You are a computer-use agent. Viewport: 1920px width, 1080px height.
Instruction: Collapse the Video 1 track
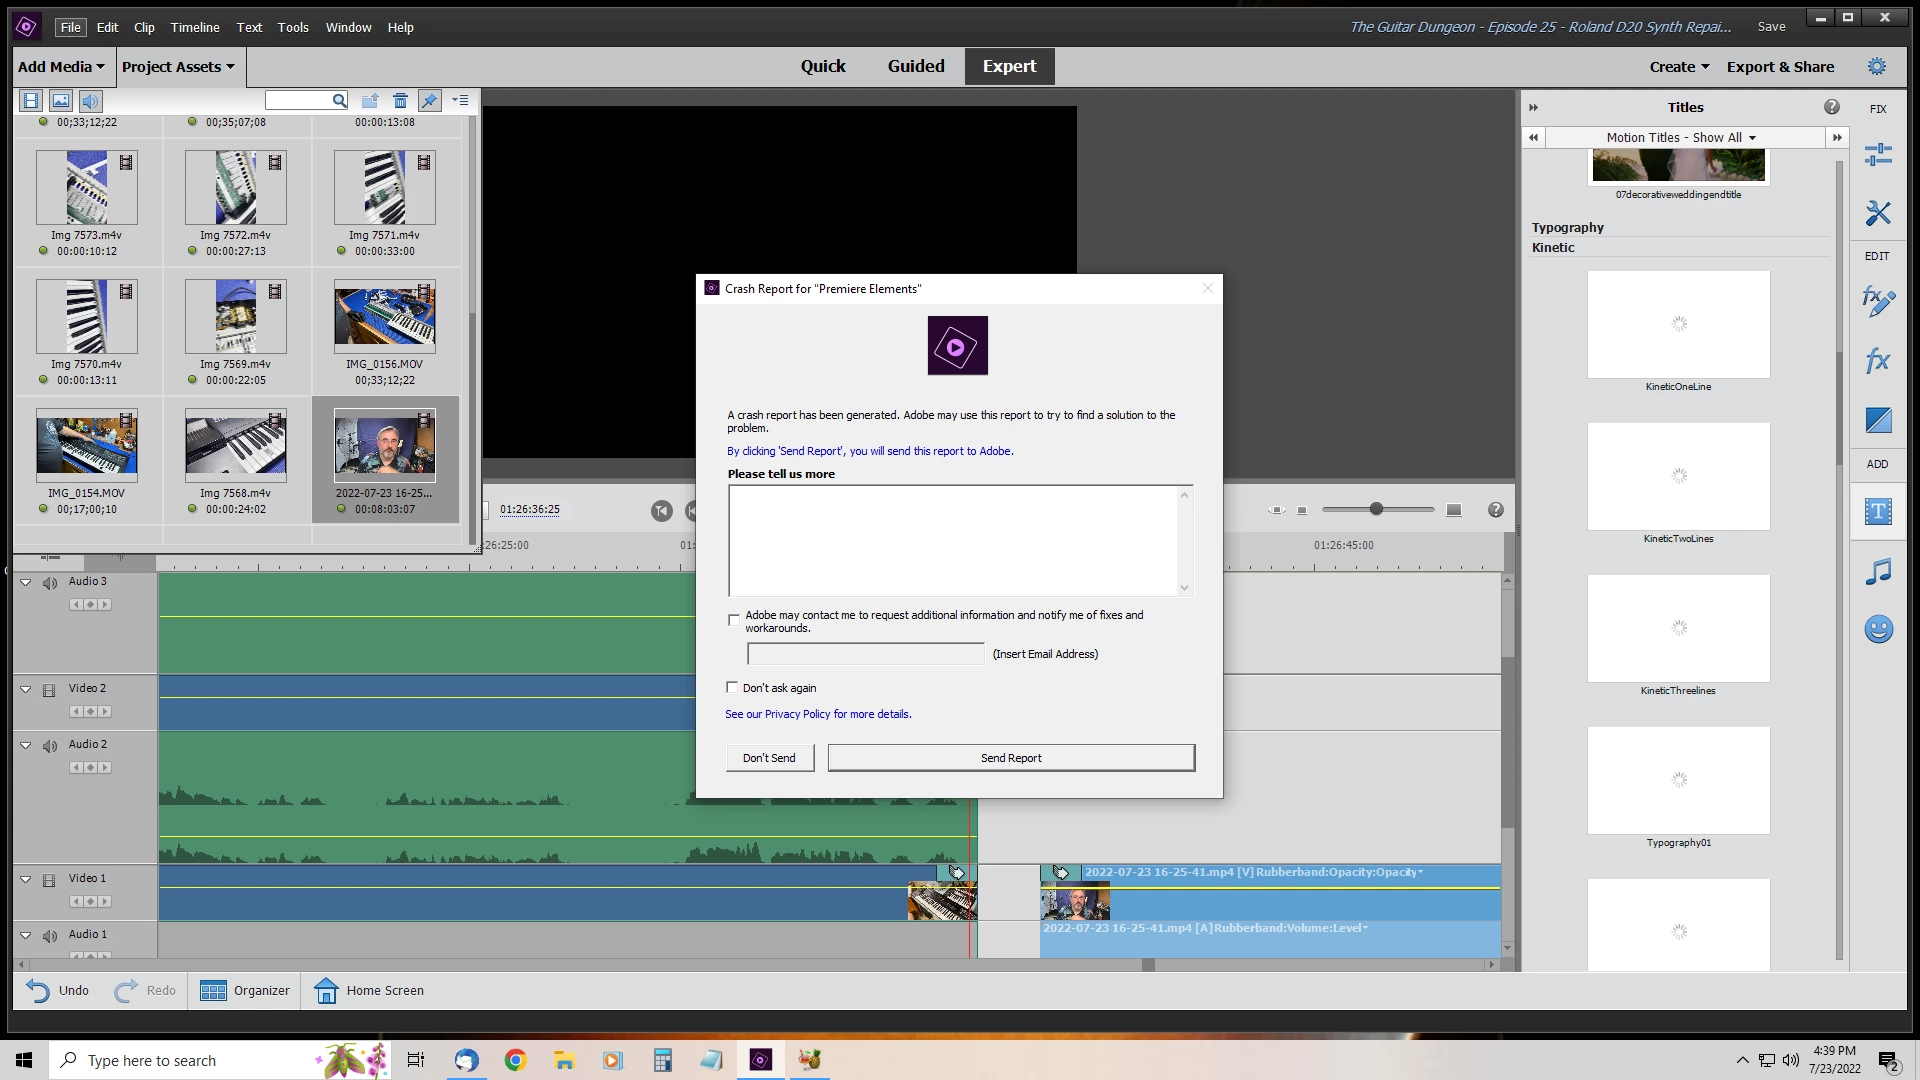[x=26, y=879]
